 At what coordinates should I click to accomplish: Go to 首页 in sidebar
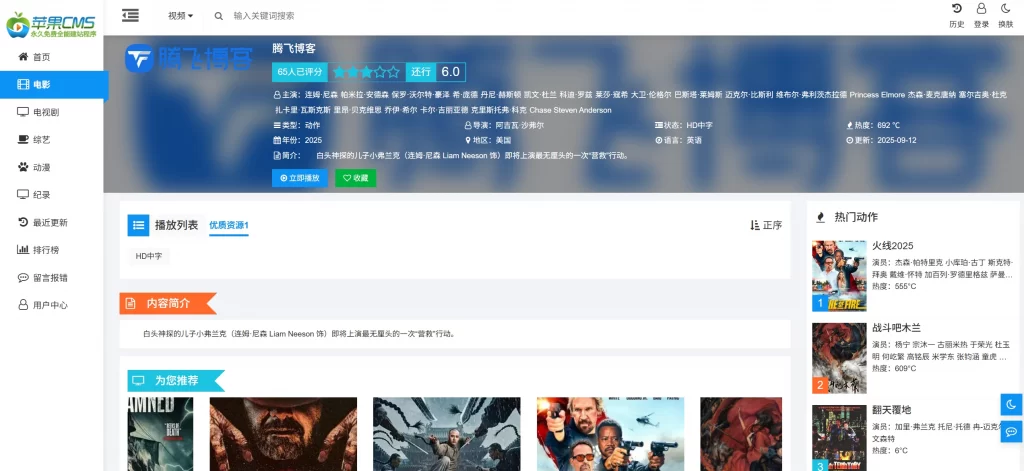pos(41,57)
